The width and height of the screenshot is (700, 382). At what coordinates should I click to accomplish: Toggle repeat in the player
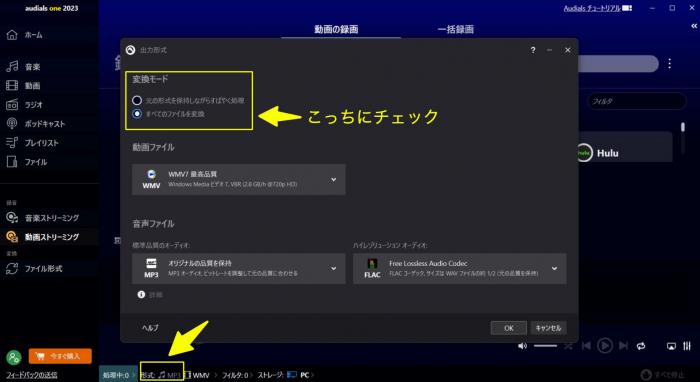pyautogui.click(x=641, y=346)
